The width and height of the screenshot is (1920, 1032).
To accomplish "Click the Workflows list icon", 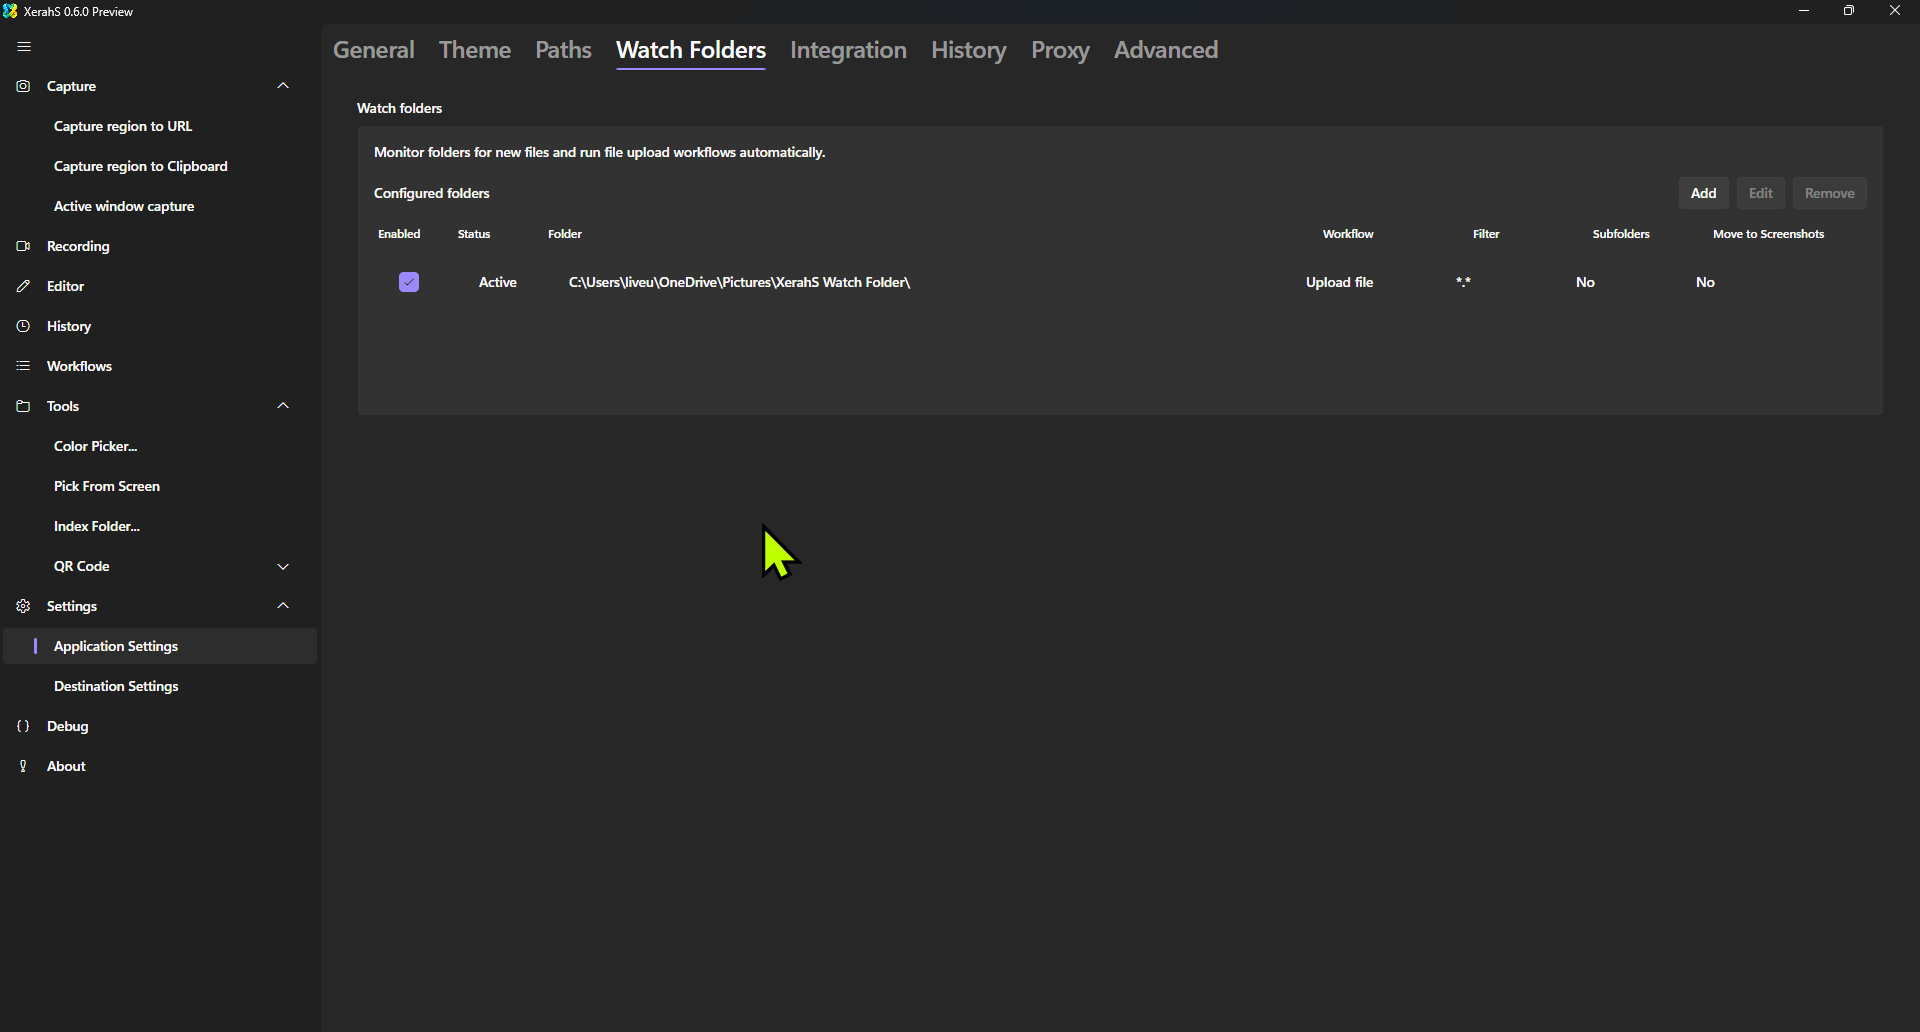I will point(23,366).
